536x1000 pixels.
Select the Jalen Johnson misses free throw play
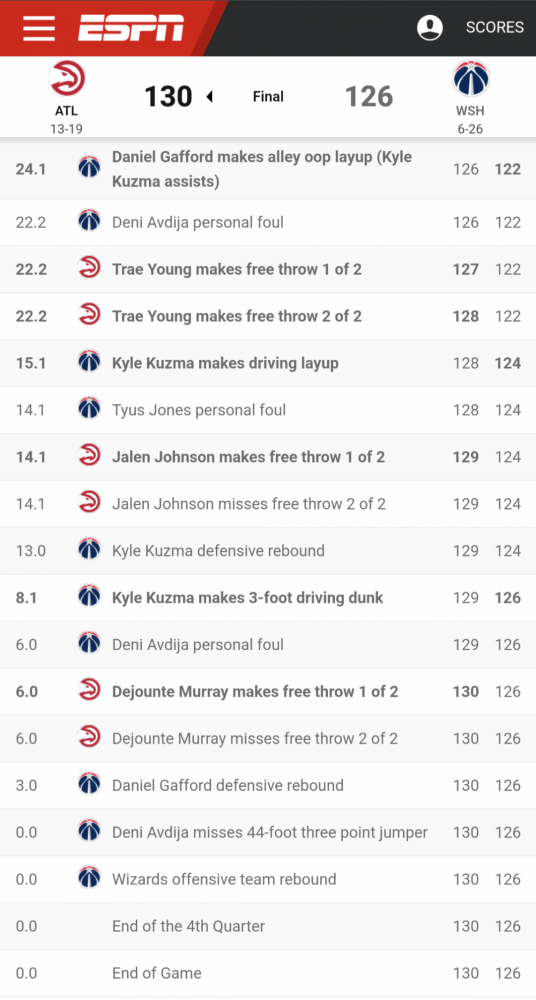(268, 504)
